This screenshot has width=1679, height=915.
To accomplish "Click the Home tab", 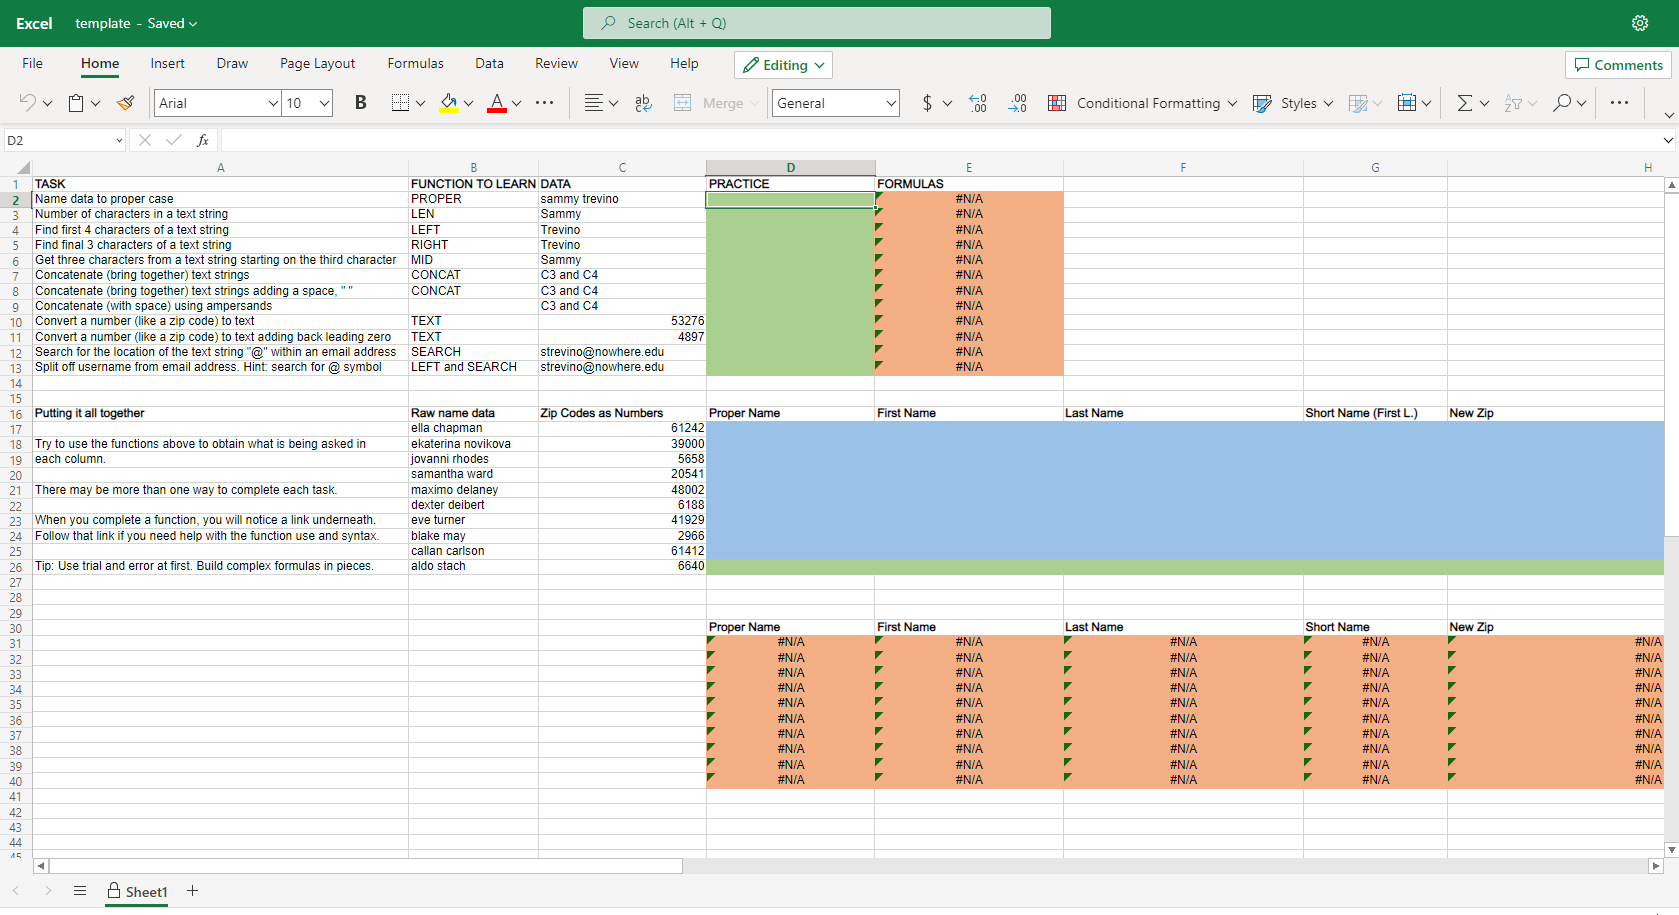I will coord(100,63).
